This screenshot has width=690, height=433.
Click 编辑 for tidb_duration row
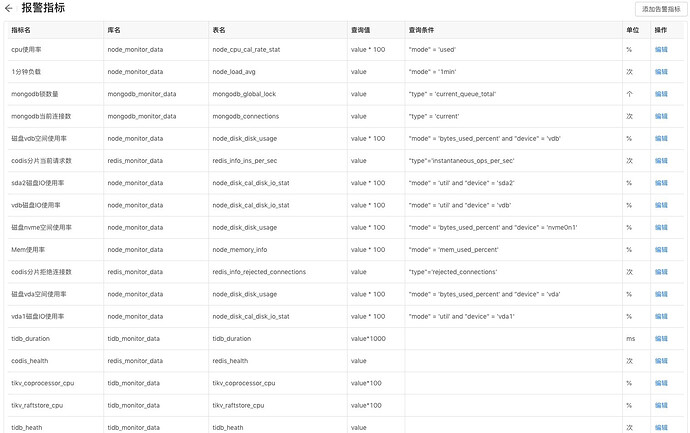pos(661,338)
